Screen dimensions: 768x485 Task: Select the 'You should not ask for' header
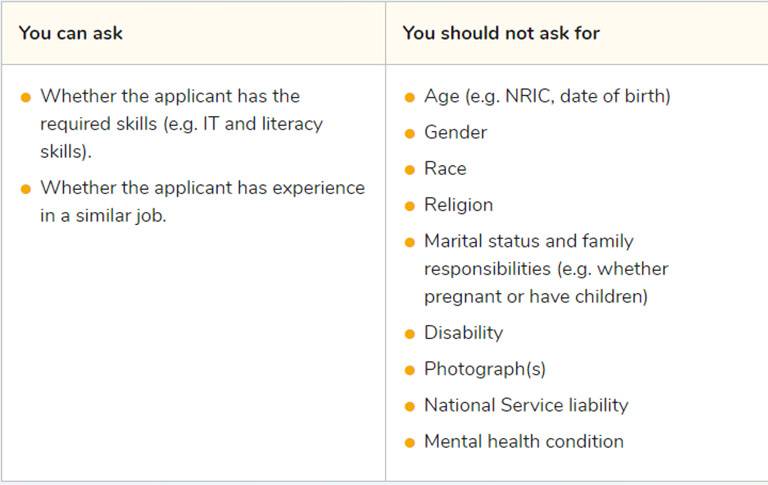pyautogui.click(x=501, y=33)
